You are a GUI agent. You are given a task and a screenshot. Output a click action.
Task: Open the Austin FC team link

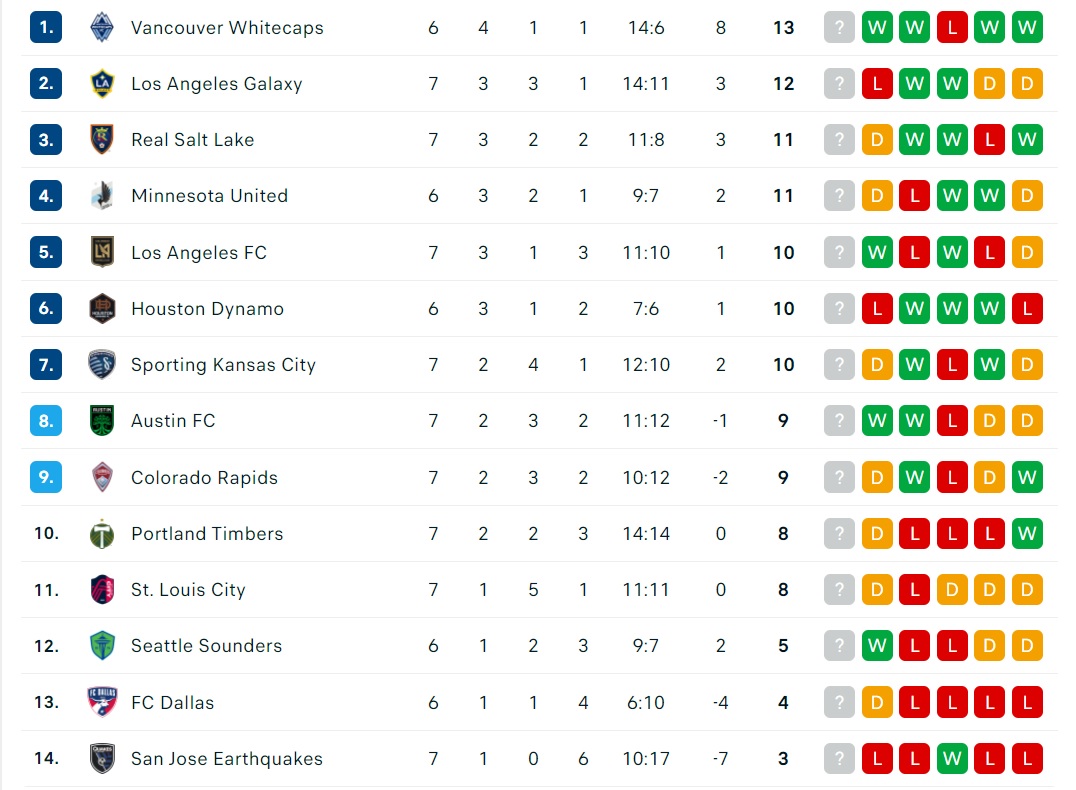[173, 421]
